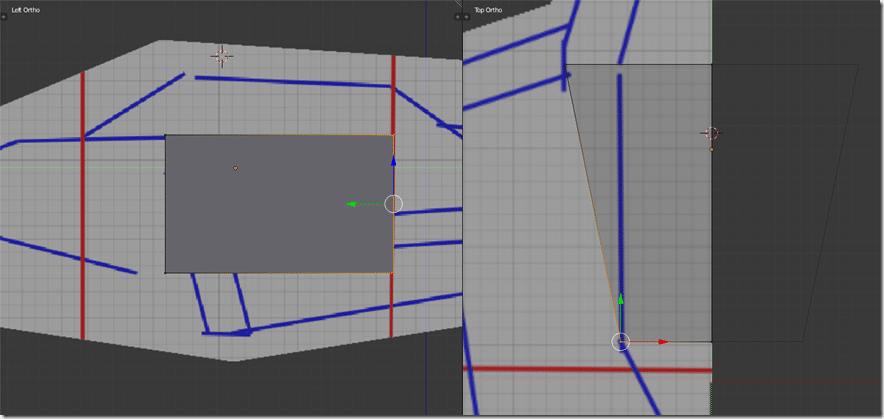Click the Top Ortho view label
The image size is (884, 419).
(x=488, y=10)
